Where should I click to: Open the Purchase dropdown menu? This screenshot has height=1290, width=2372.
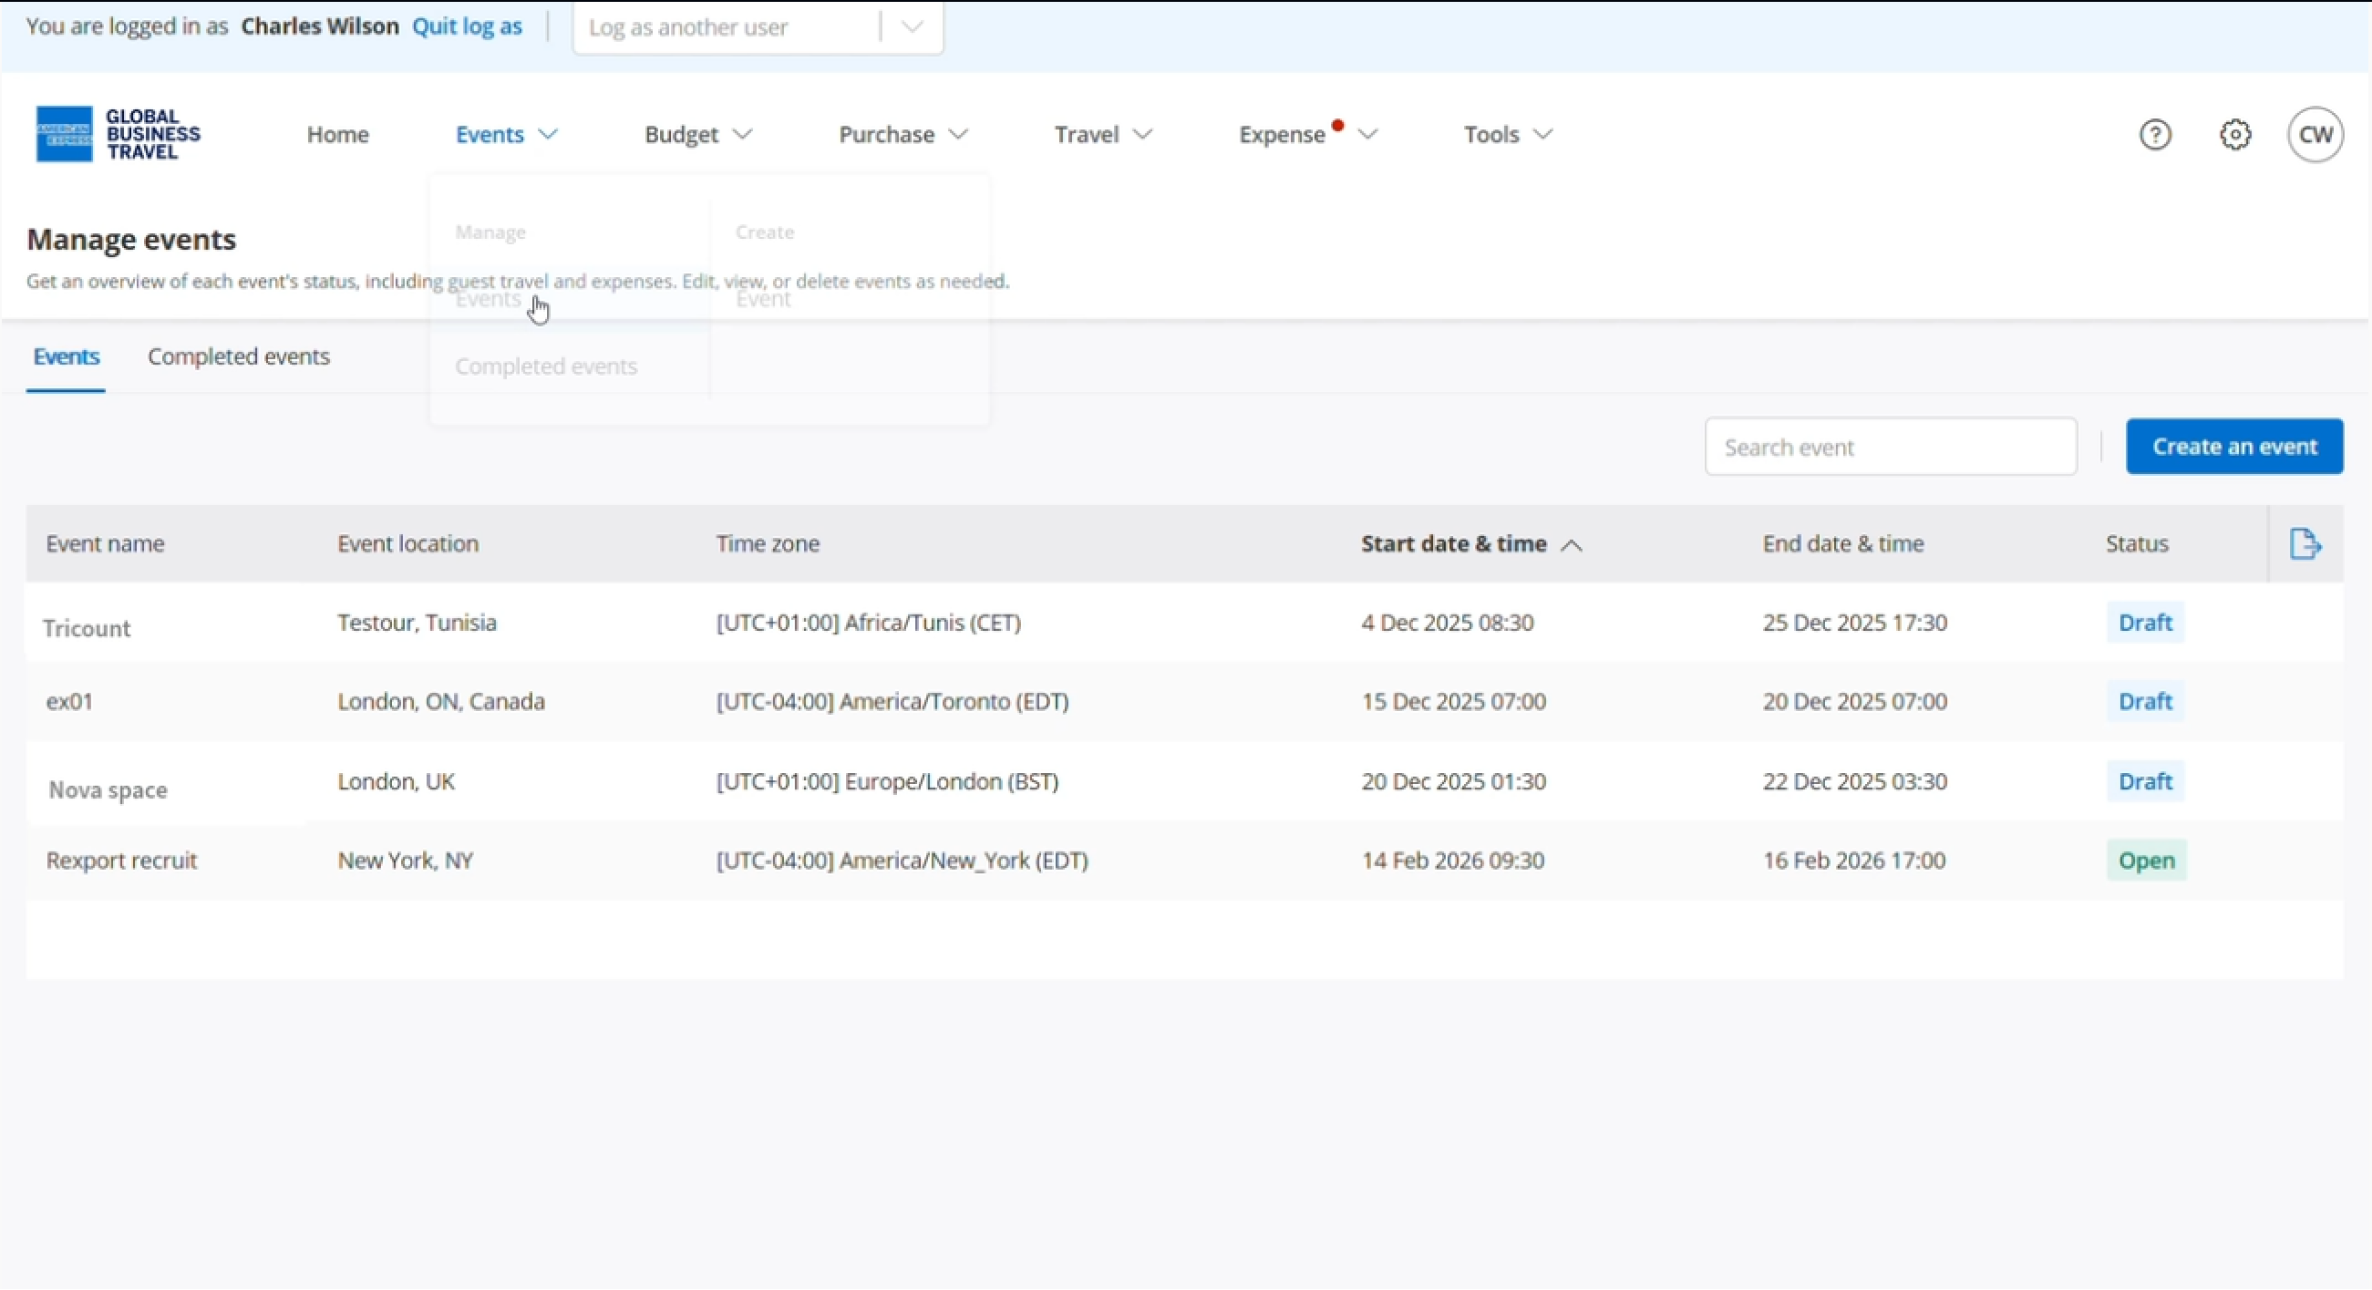click(x=902, y=134)
